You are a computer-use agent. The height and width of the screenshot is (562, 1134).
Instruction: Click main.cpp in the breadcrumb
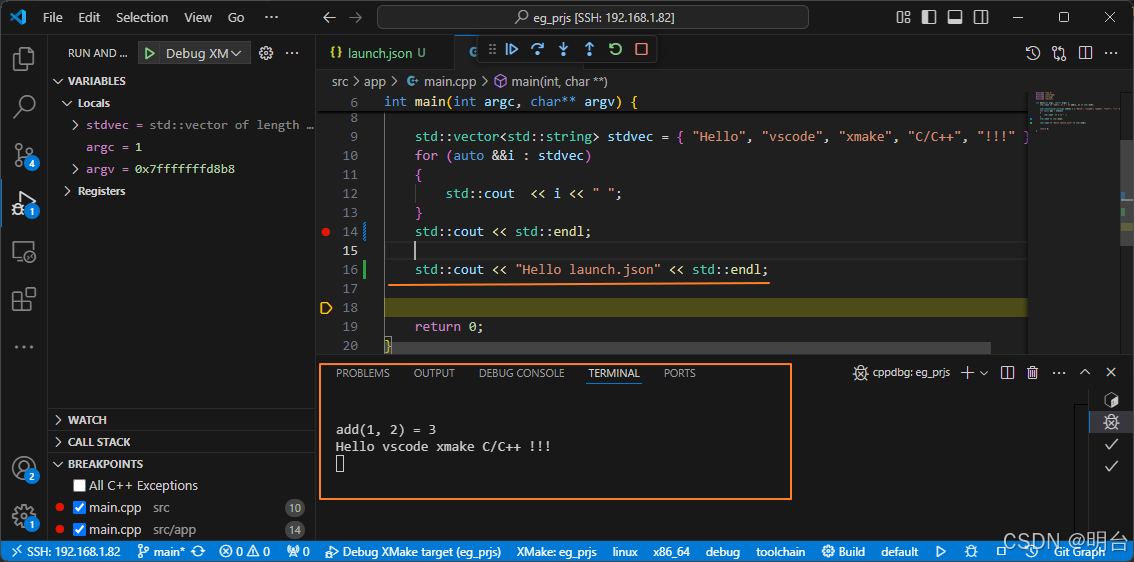pos(441,82)
